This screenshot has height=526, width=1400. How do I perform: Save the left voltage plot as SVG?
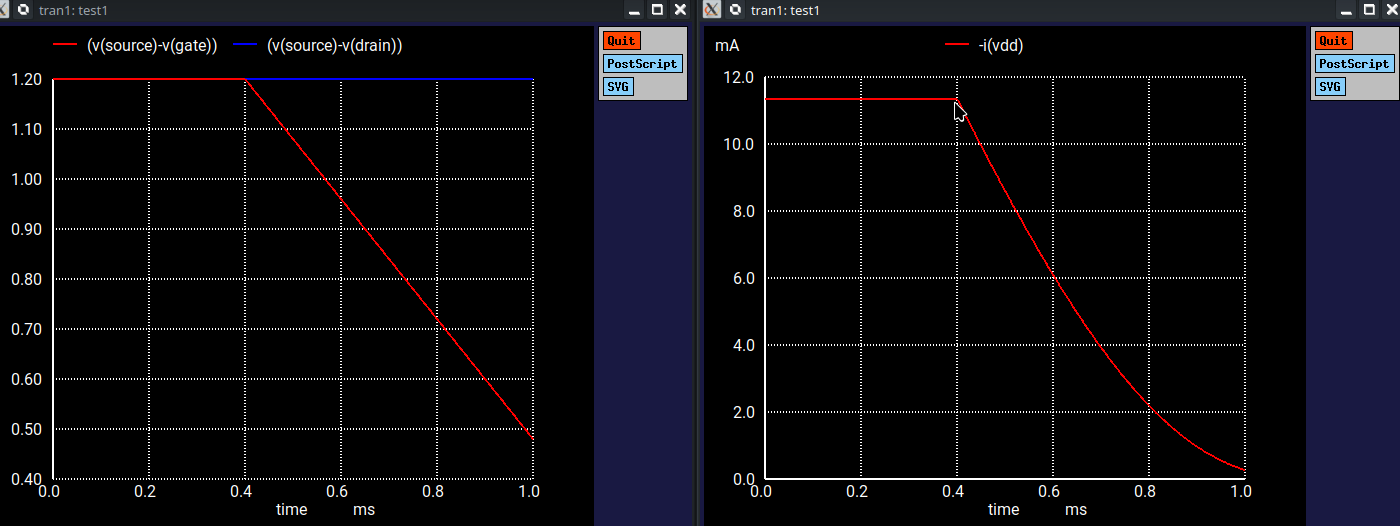point(617,87)
